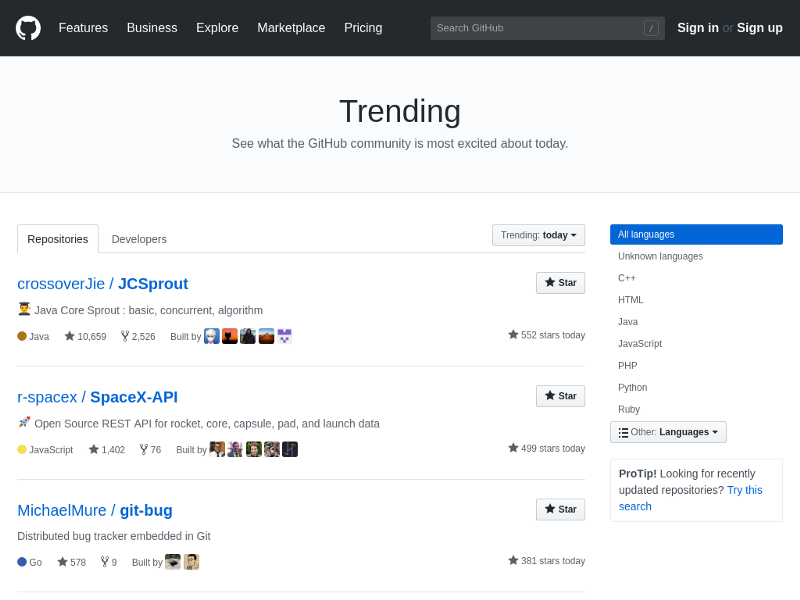Click fourth contributor avatar of JCSprout
The width and height of the screenshot is (800, 600).
coord(266,336)
